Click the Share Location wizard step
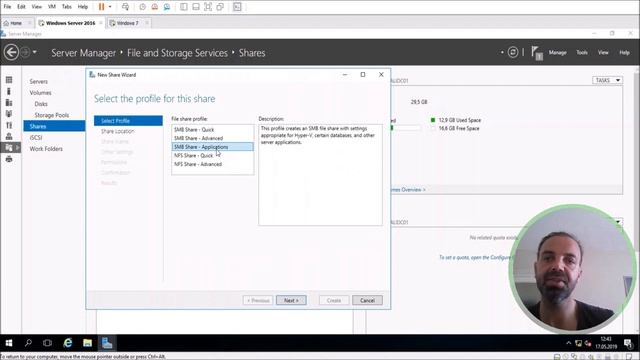Viewport: 640px width, 360px height. click(x=118, y=131)
